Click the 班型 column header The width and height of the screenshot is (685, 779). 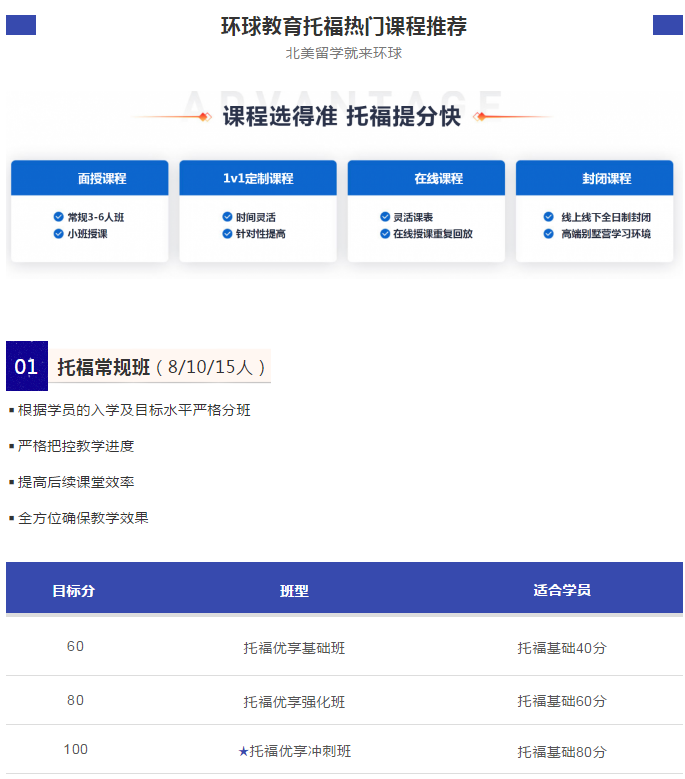click(294, 591)
